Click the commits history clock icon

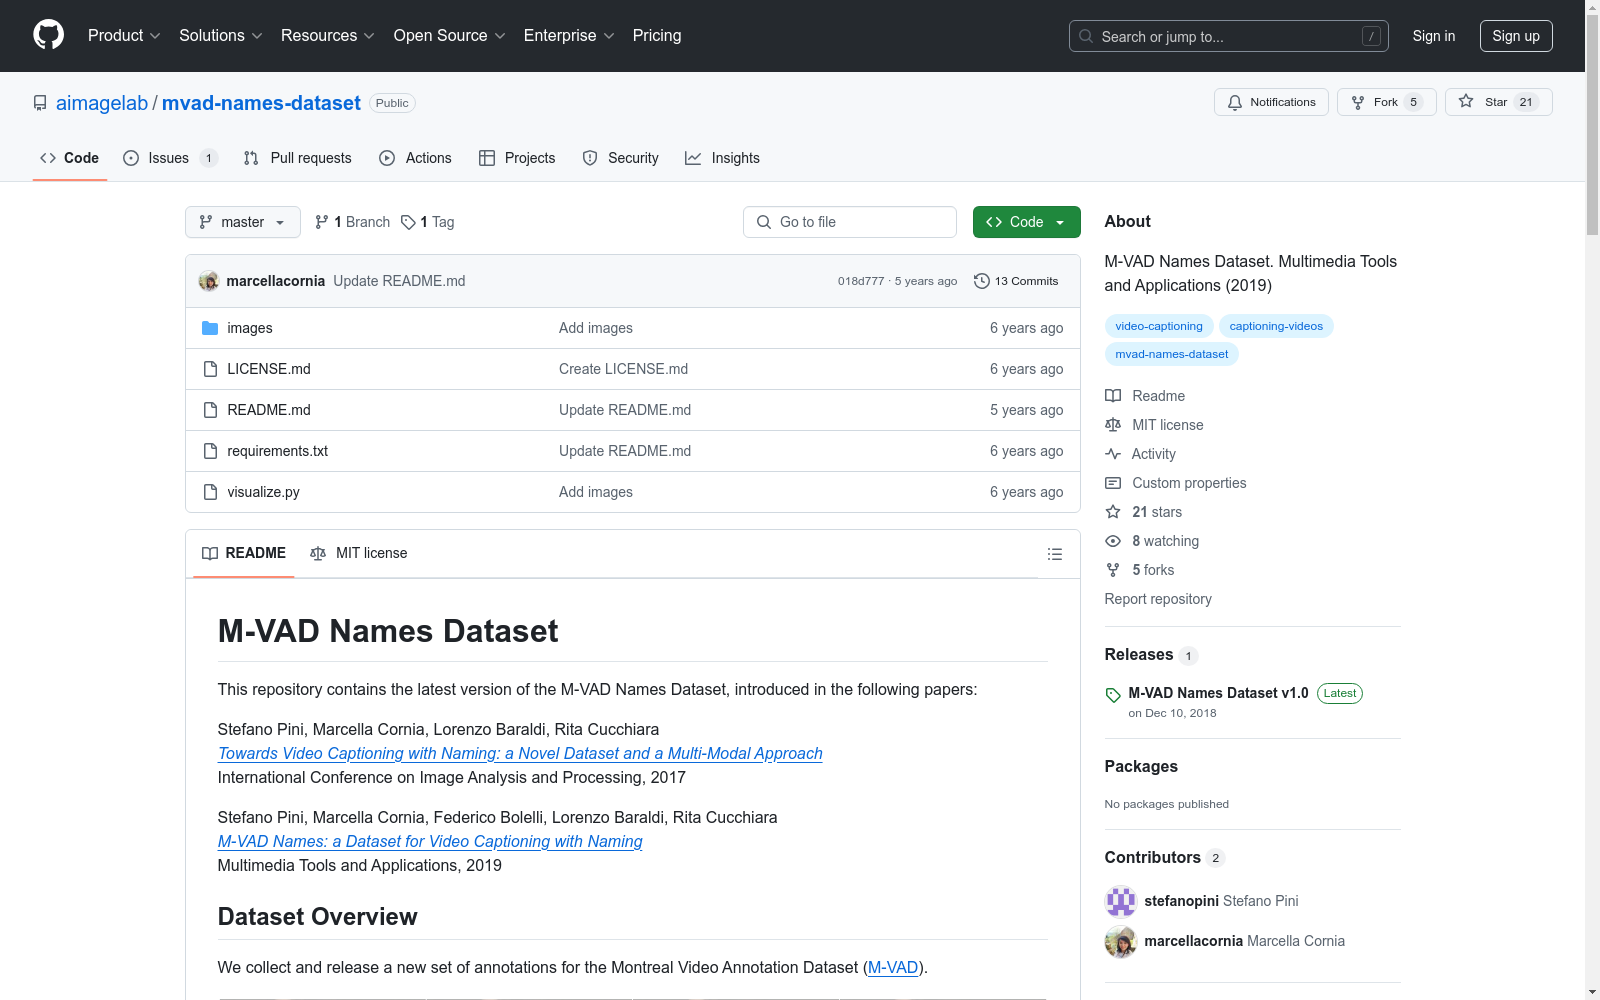pos(982,281)
